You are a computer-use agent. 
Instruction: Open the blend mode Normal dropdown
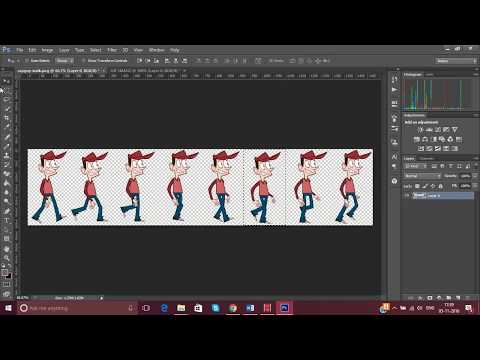422,176
